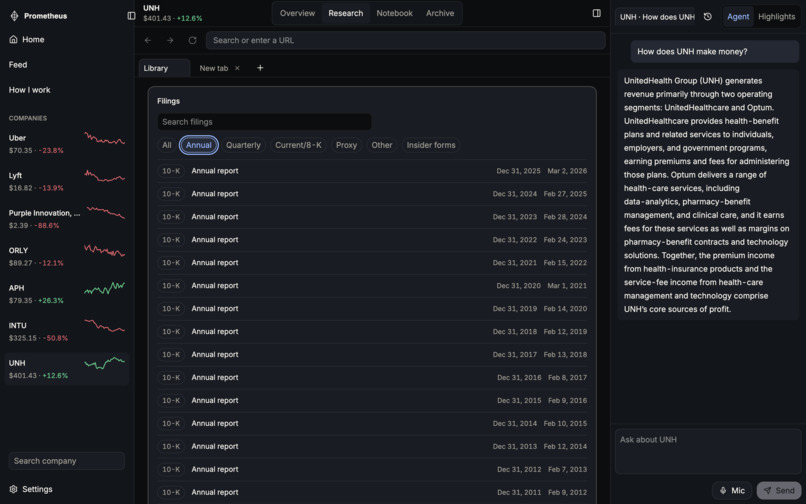The height and width of the screenshot is (504, 806).
Task: Open 10-K filed Feb 9, 2016
Action: tap(372, 400)
